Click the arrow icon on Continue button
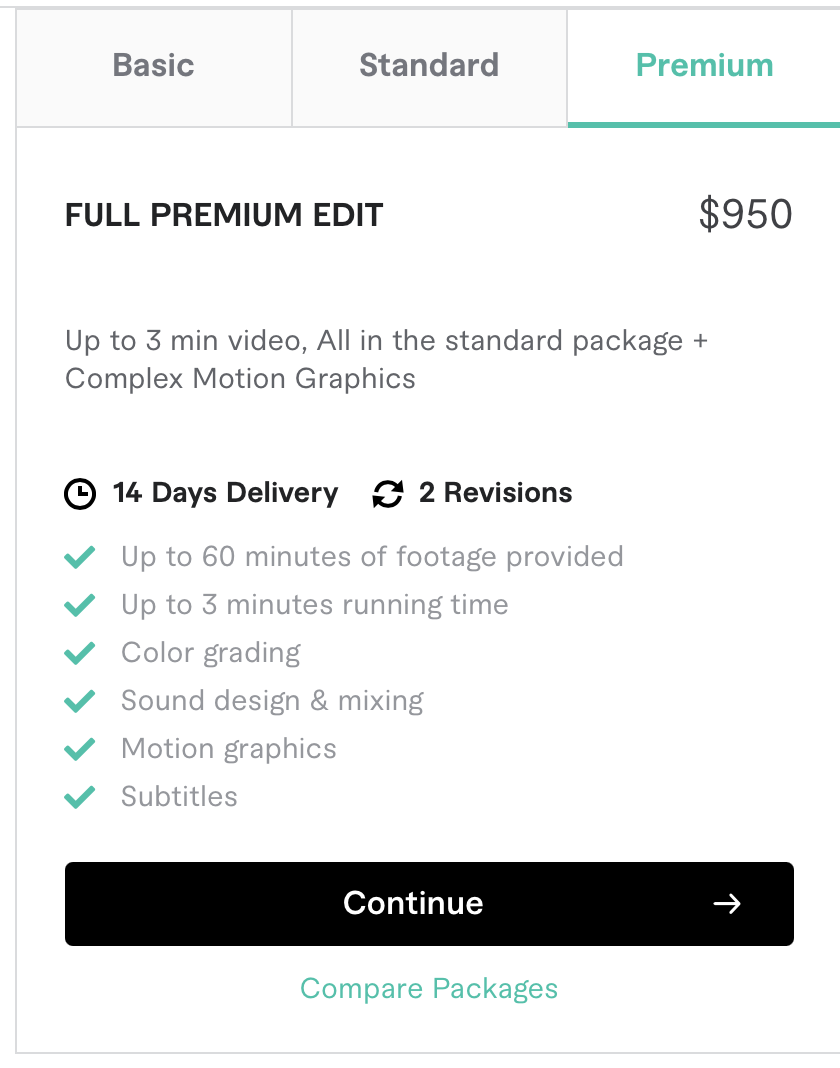The image size is (840, 1068). [727, 904]
